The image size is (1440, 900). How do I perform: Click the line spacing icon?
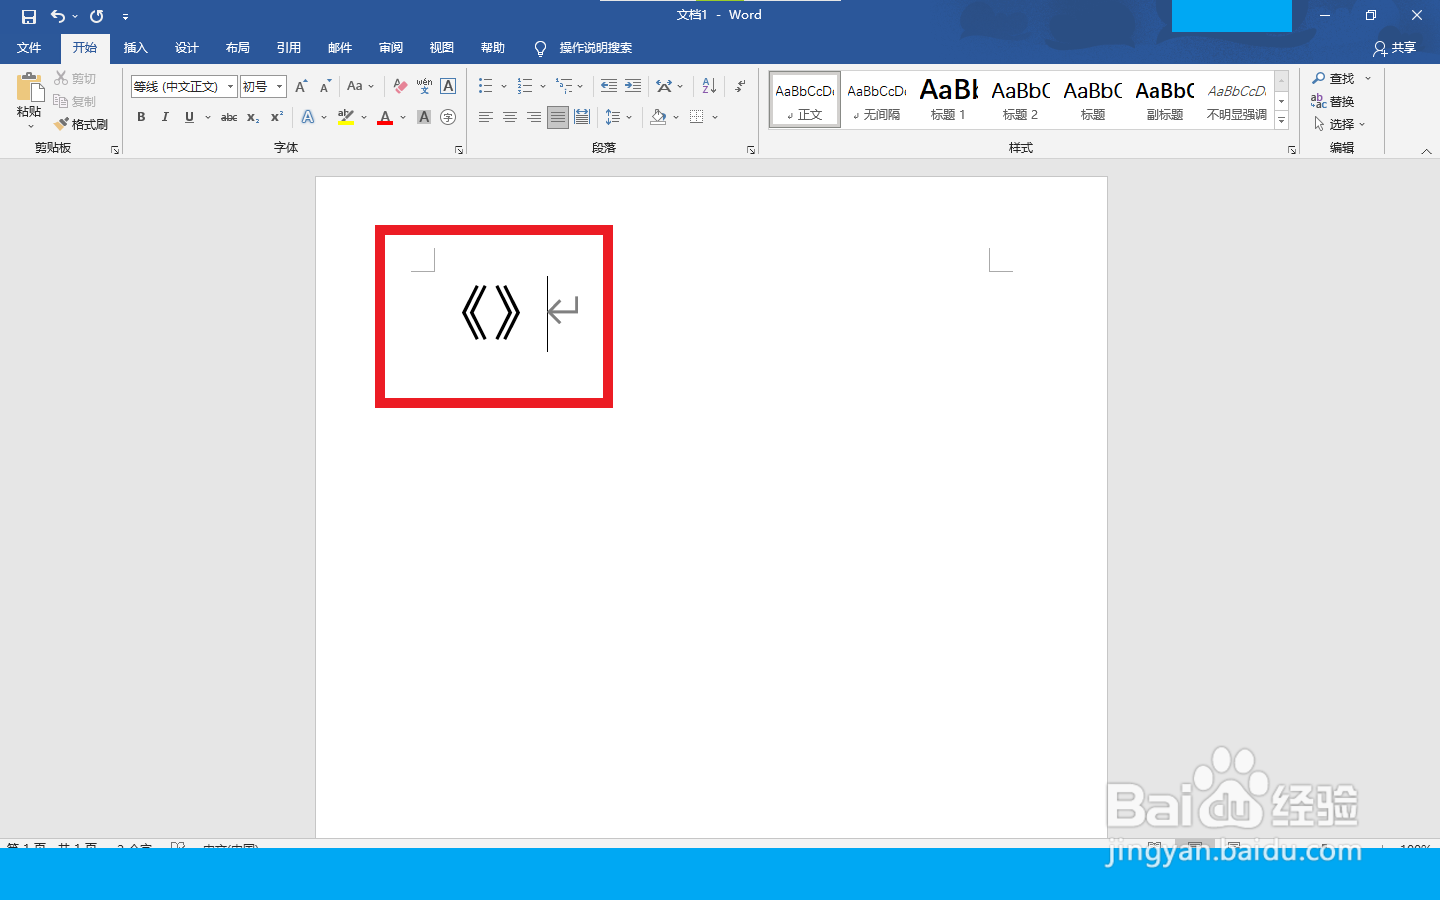pyautogui.click(x=613, y=117)
